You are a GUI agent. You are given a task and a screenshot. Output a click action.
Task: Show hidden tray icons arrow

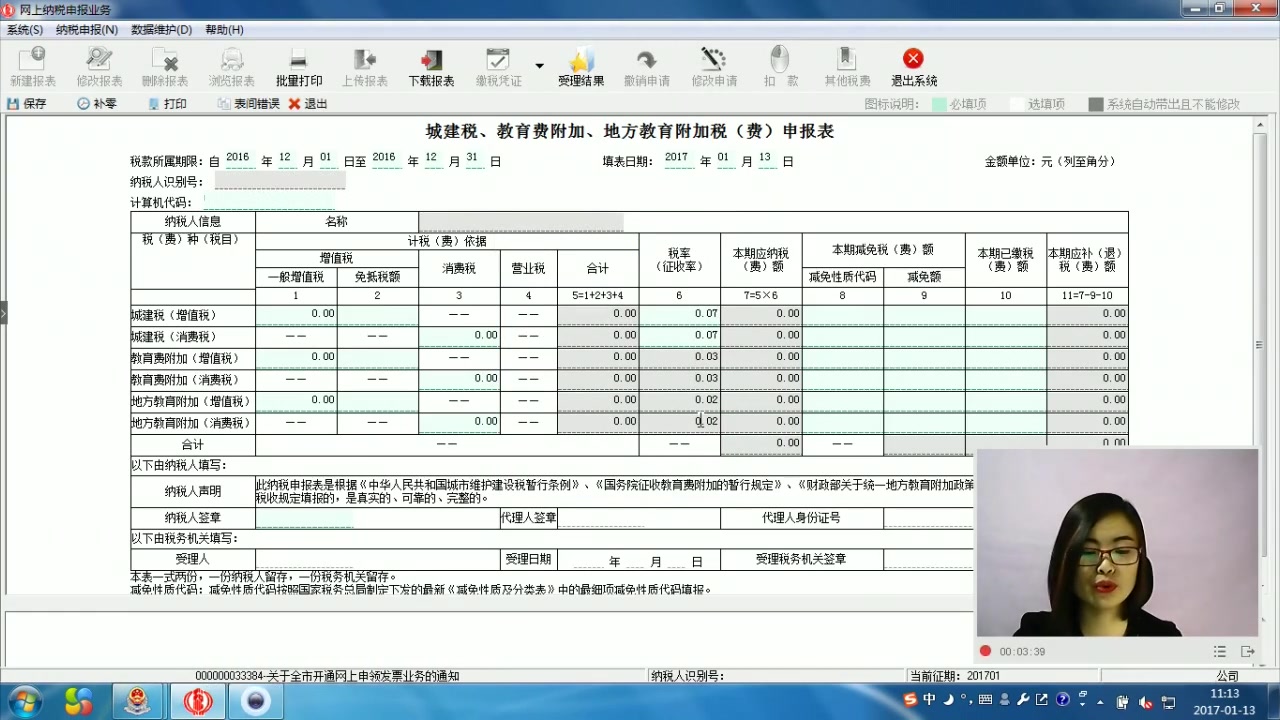1098,701
